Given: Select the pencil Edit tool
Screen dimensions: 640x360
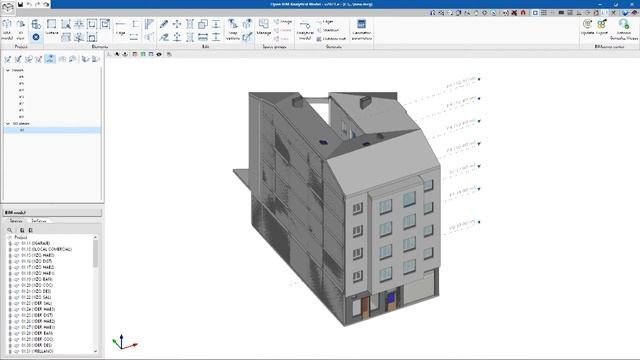Looking at the screenshot, I should click(x=164, y=24).
